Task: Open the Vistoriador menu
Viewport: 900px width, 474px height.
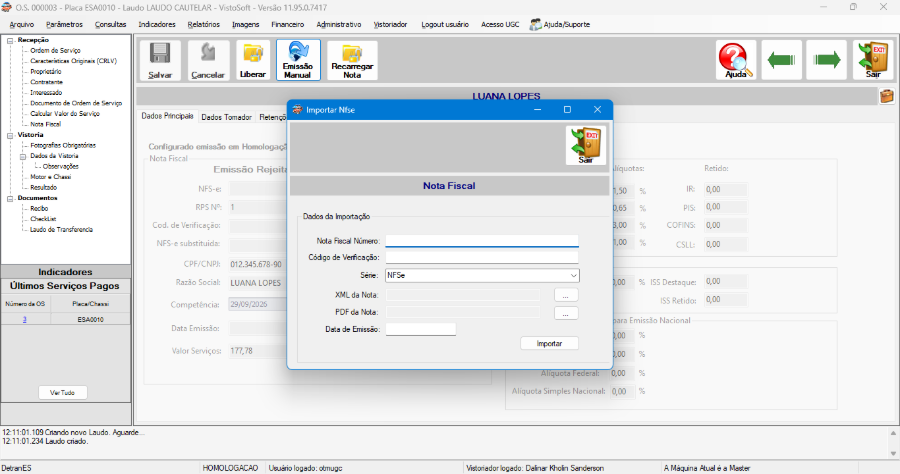Action: click(390, 25)
